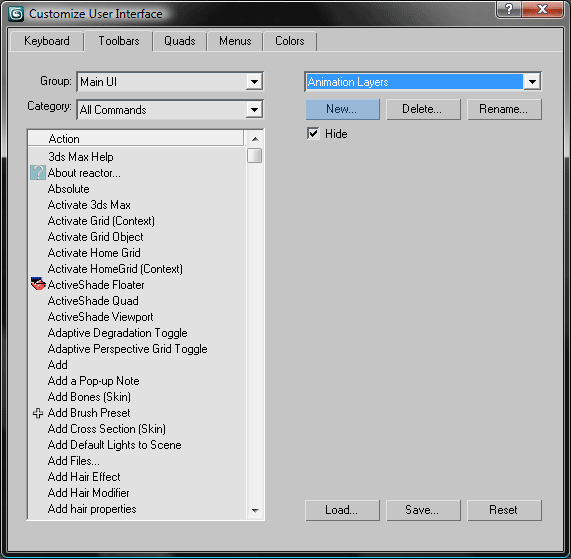Select ActiveShade Viewport action
This screenshot has width=571, height=559.
[x=101, y=317]
